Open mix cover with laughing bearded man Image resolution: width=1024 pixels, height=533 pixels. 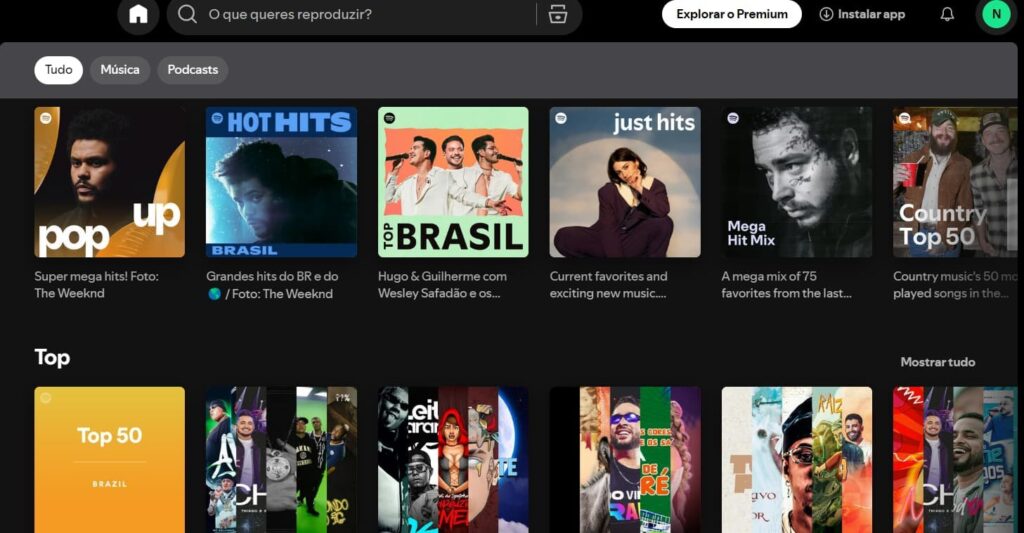pyautogui.click(x=955, y=460)
